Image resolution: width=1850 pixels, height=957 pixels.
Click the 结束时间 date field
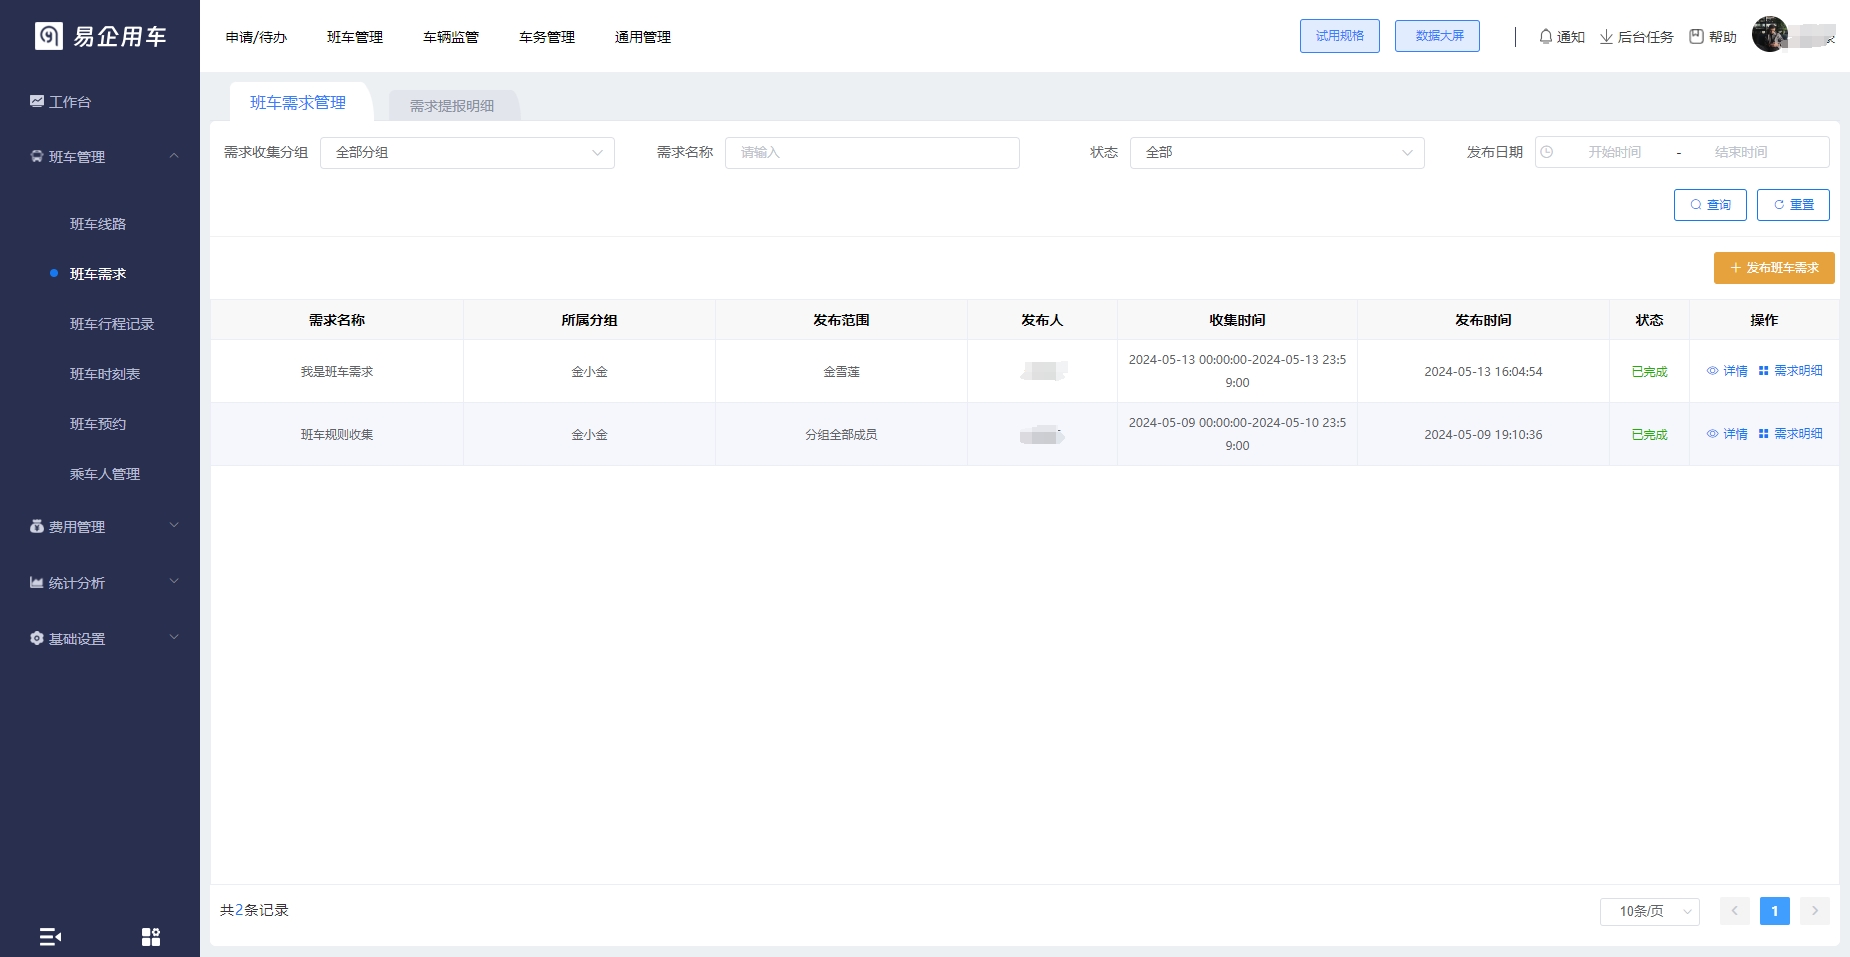[x=1741, y=152]
